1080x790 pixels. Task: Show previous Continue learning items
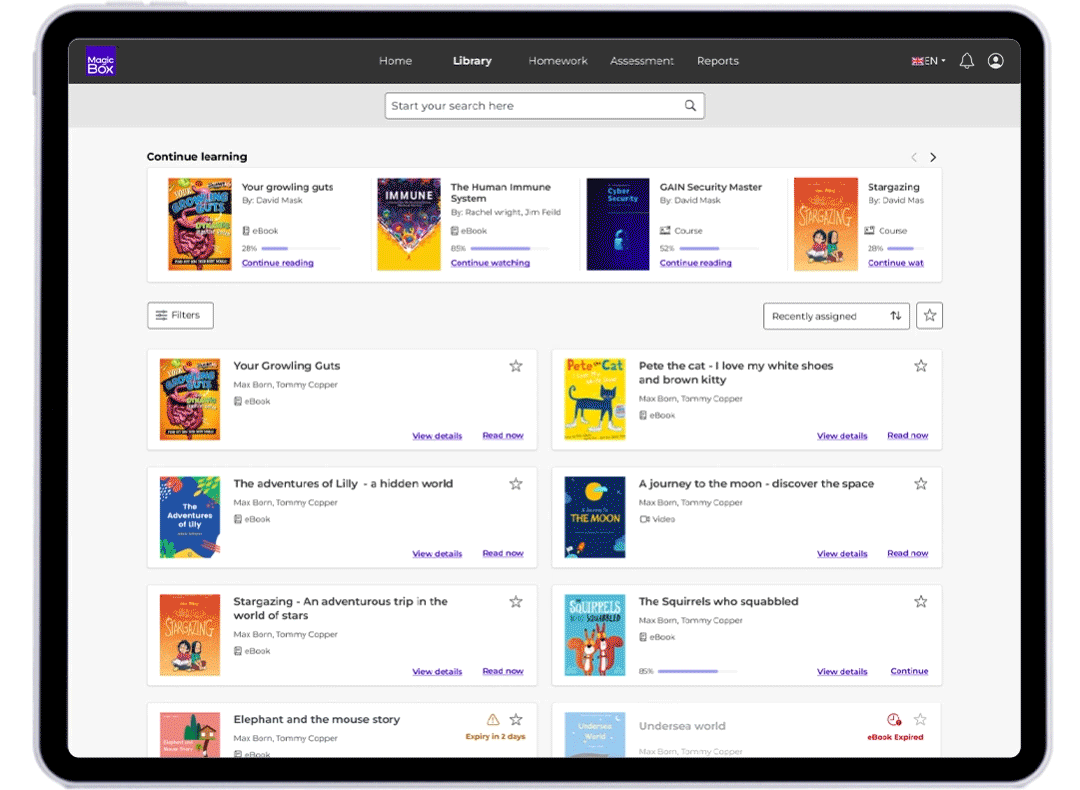click(x=914, y=157)
